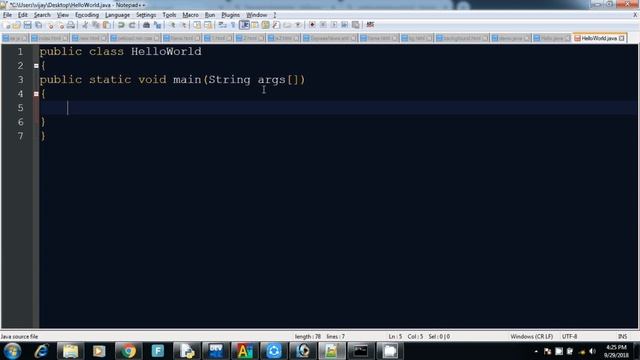The height and width of the screenshot is (360, 640).
Task: Save the current recorded macro icon
Action: coord(356,25)
